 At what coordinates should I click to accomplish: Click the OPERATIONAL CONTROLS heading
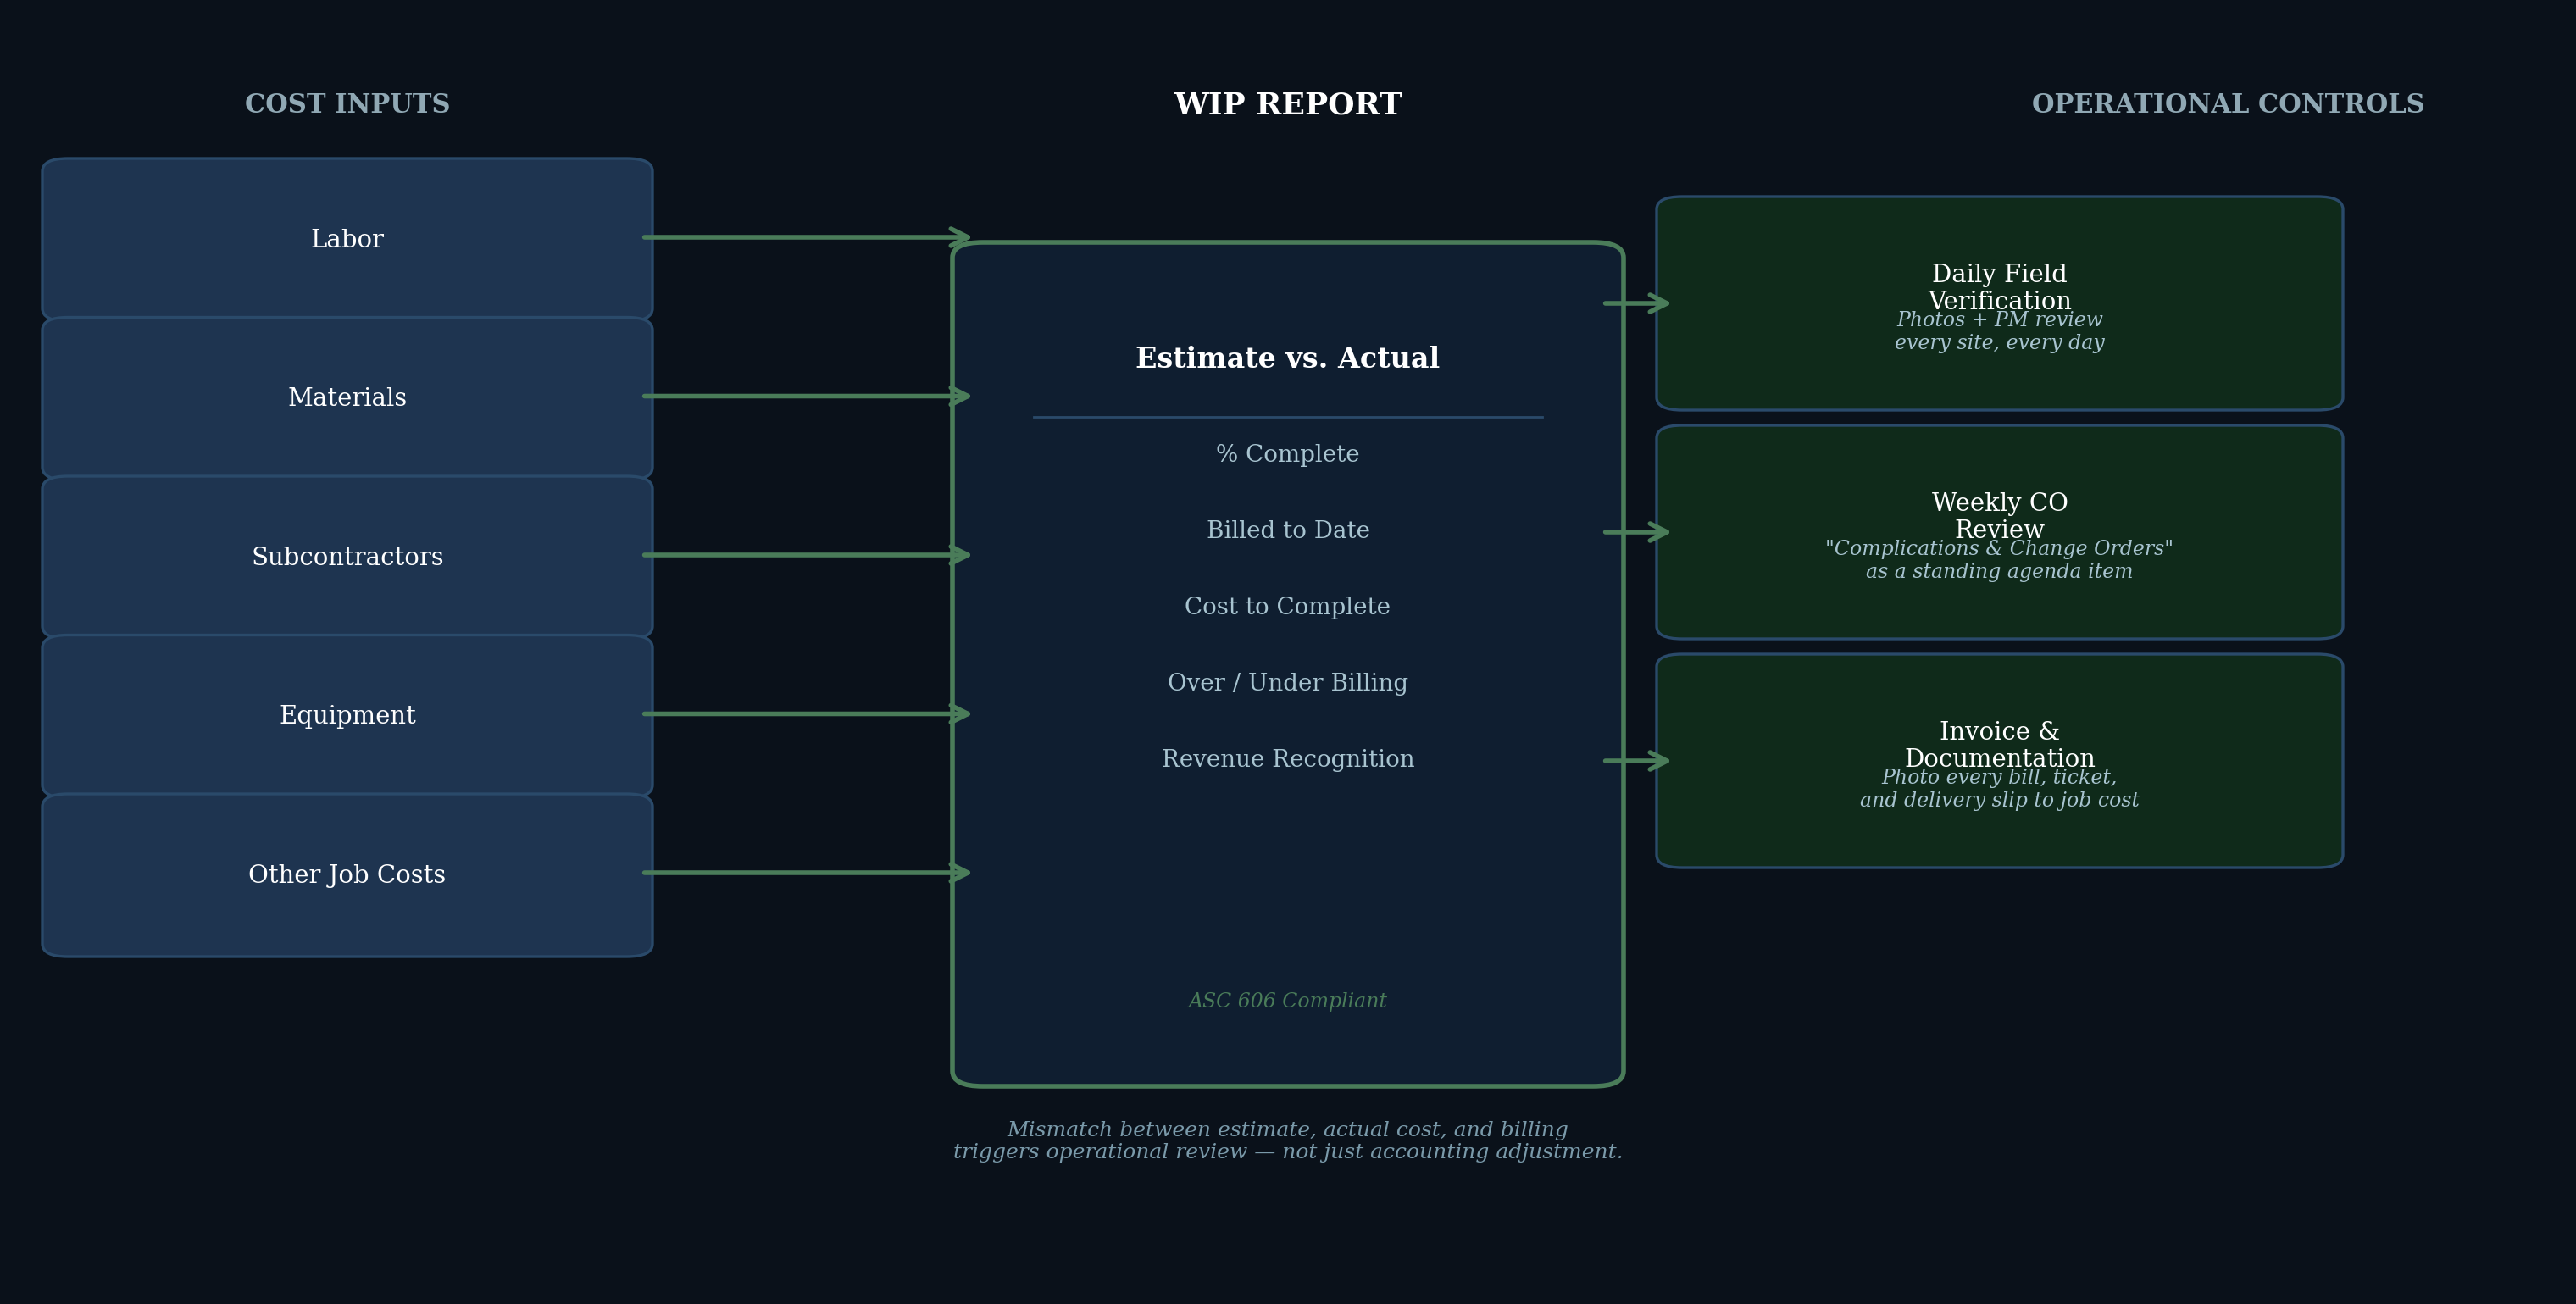pos(2228,104)
